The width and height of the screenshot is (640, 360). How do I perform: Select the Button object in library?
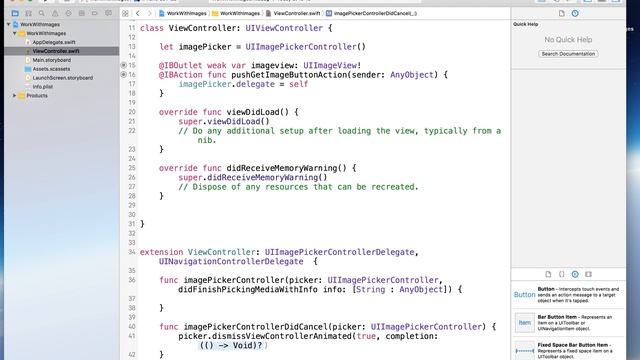coord(568,295)
